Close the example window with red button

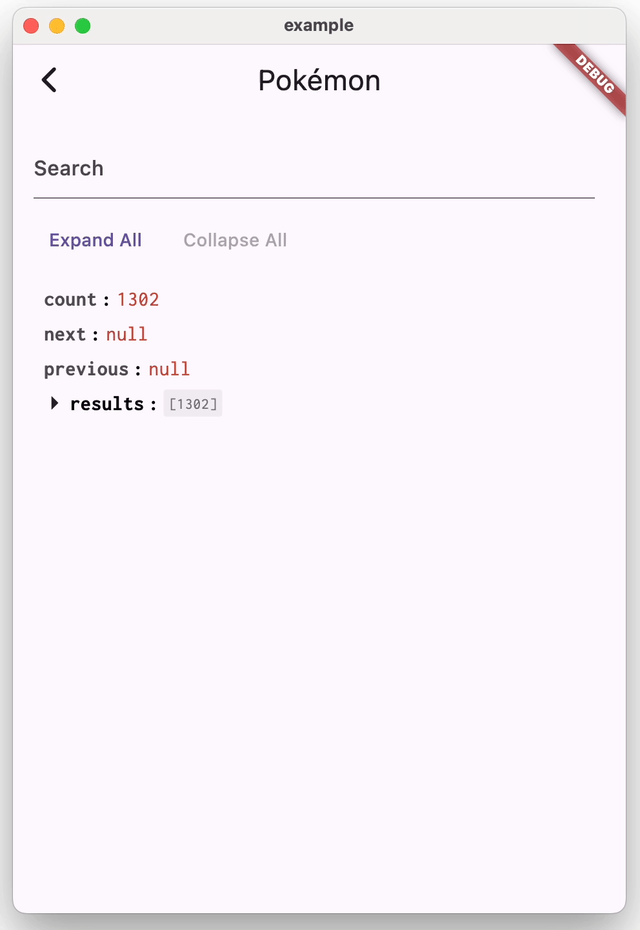tap(31, 26)
